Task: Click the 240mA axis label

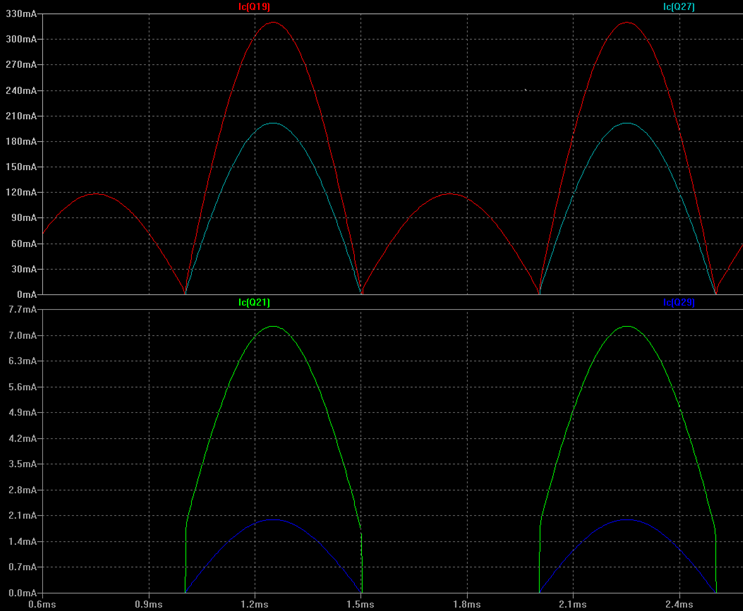Action: [21, 91]
